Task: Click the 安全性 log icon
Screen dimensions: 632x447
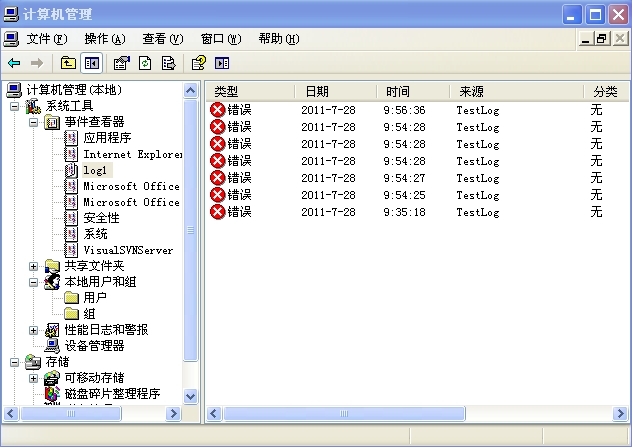Action: [x=71, y=218]
